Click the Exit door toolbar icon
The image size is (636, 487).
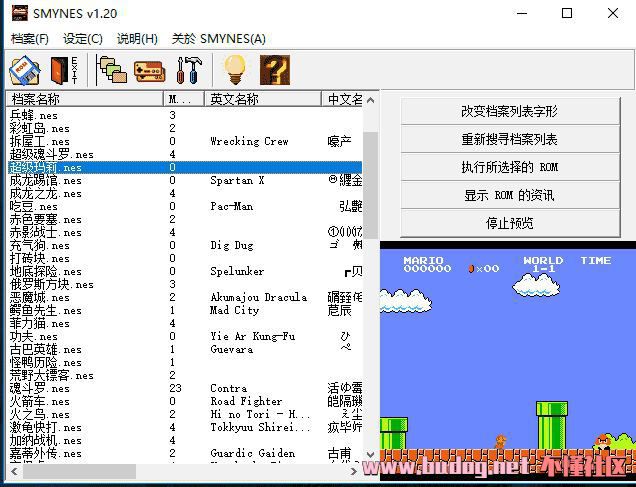[64, 71]
